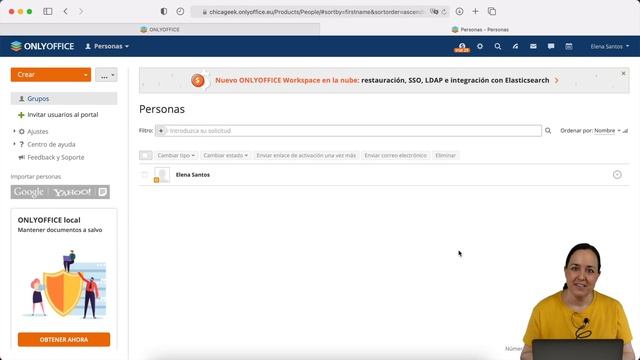This screenshot has width=640, height=360.
Task: Click Enviar enlace de activación una vez más
Action: tap(306, 156)
